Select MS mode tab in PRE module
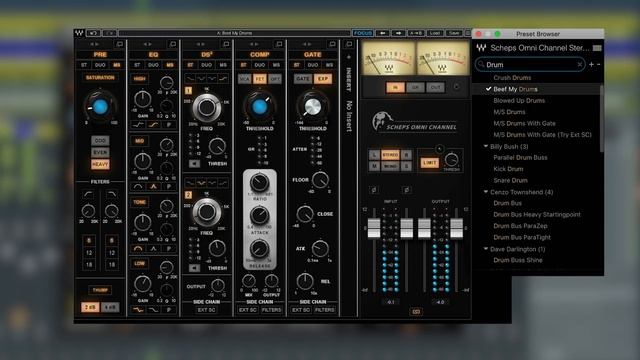 click(117, 65)
